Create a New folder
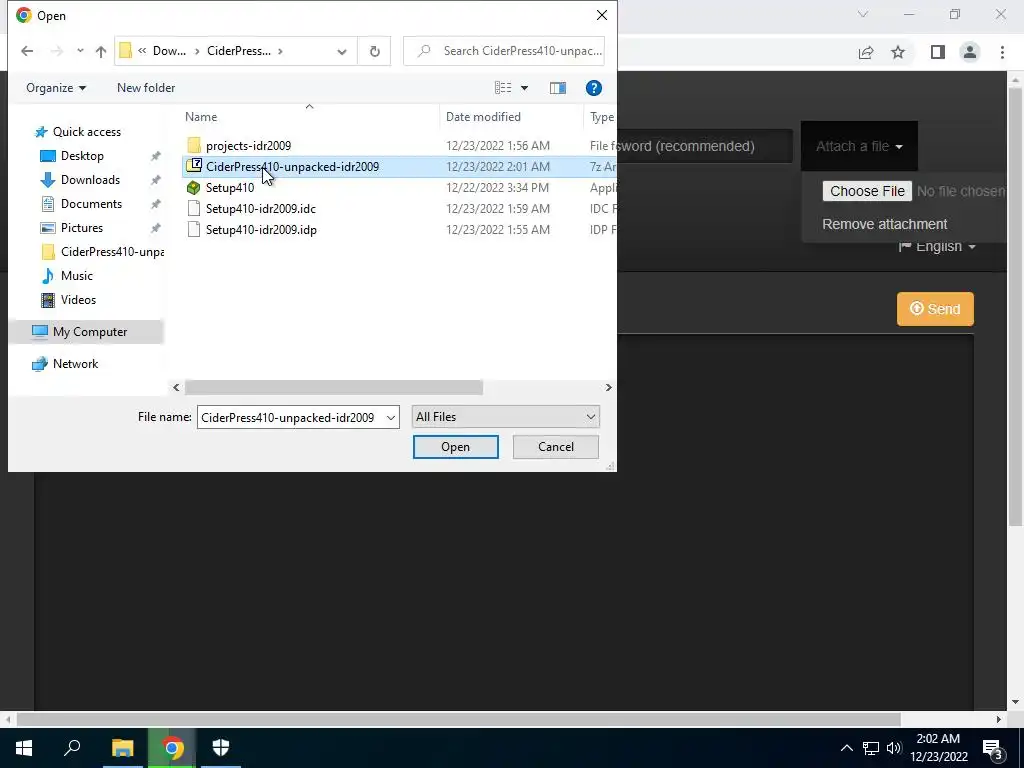 (146, 88)
